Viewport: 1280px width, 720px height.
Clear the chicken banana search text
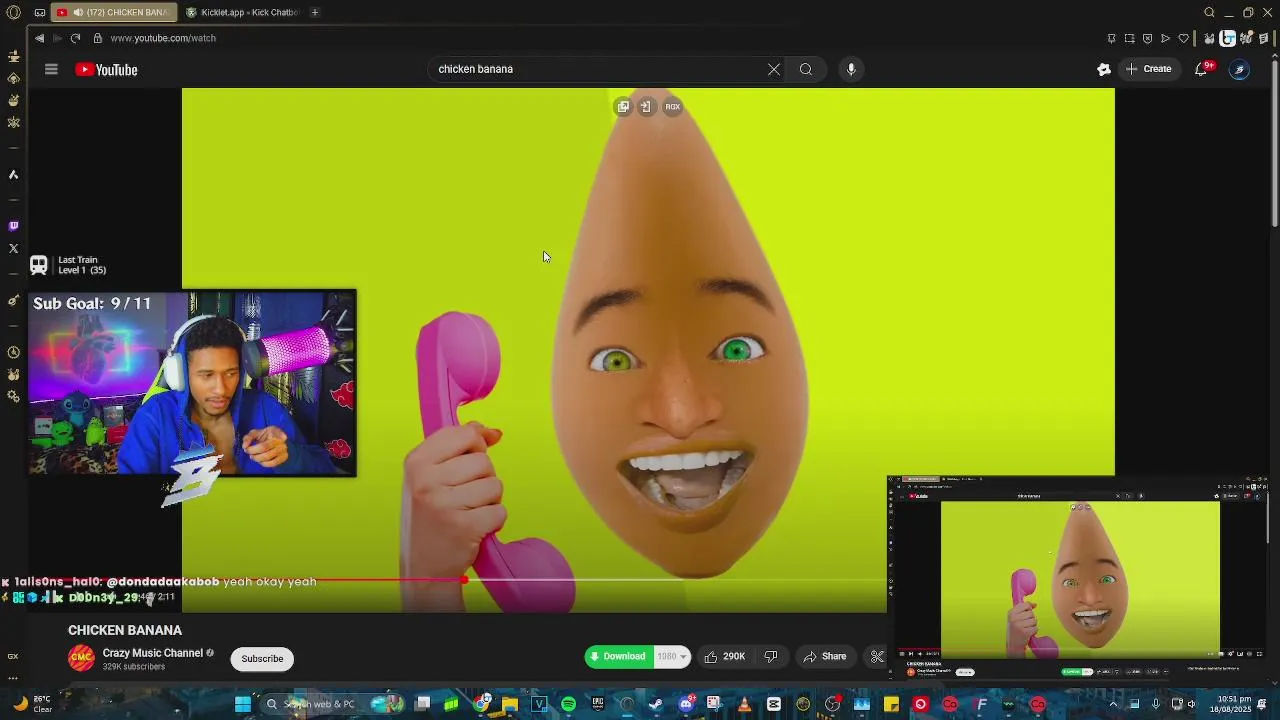pyautogui.click(x=773, y=69)
